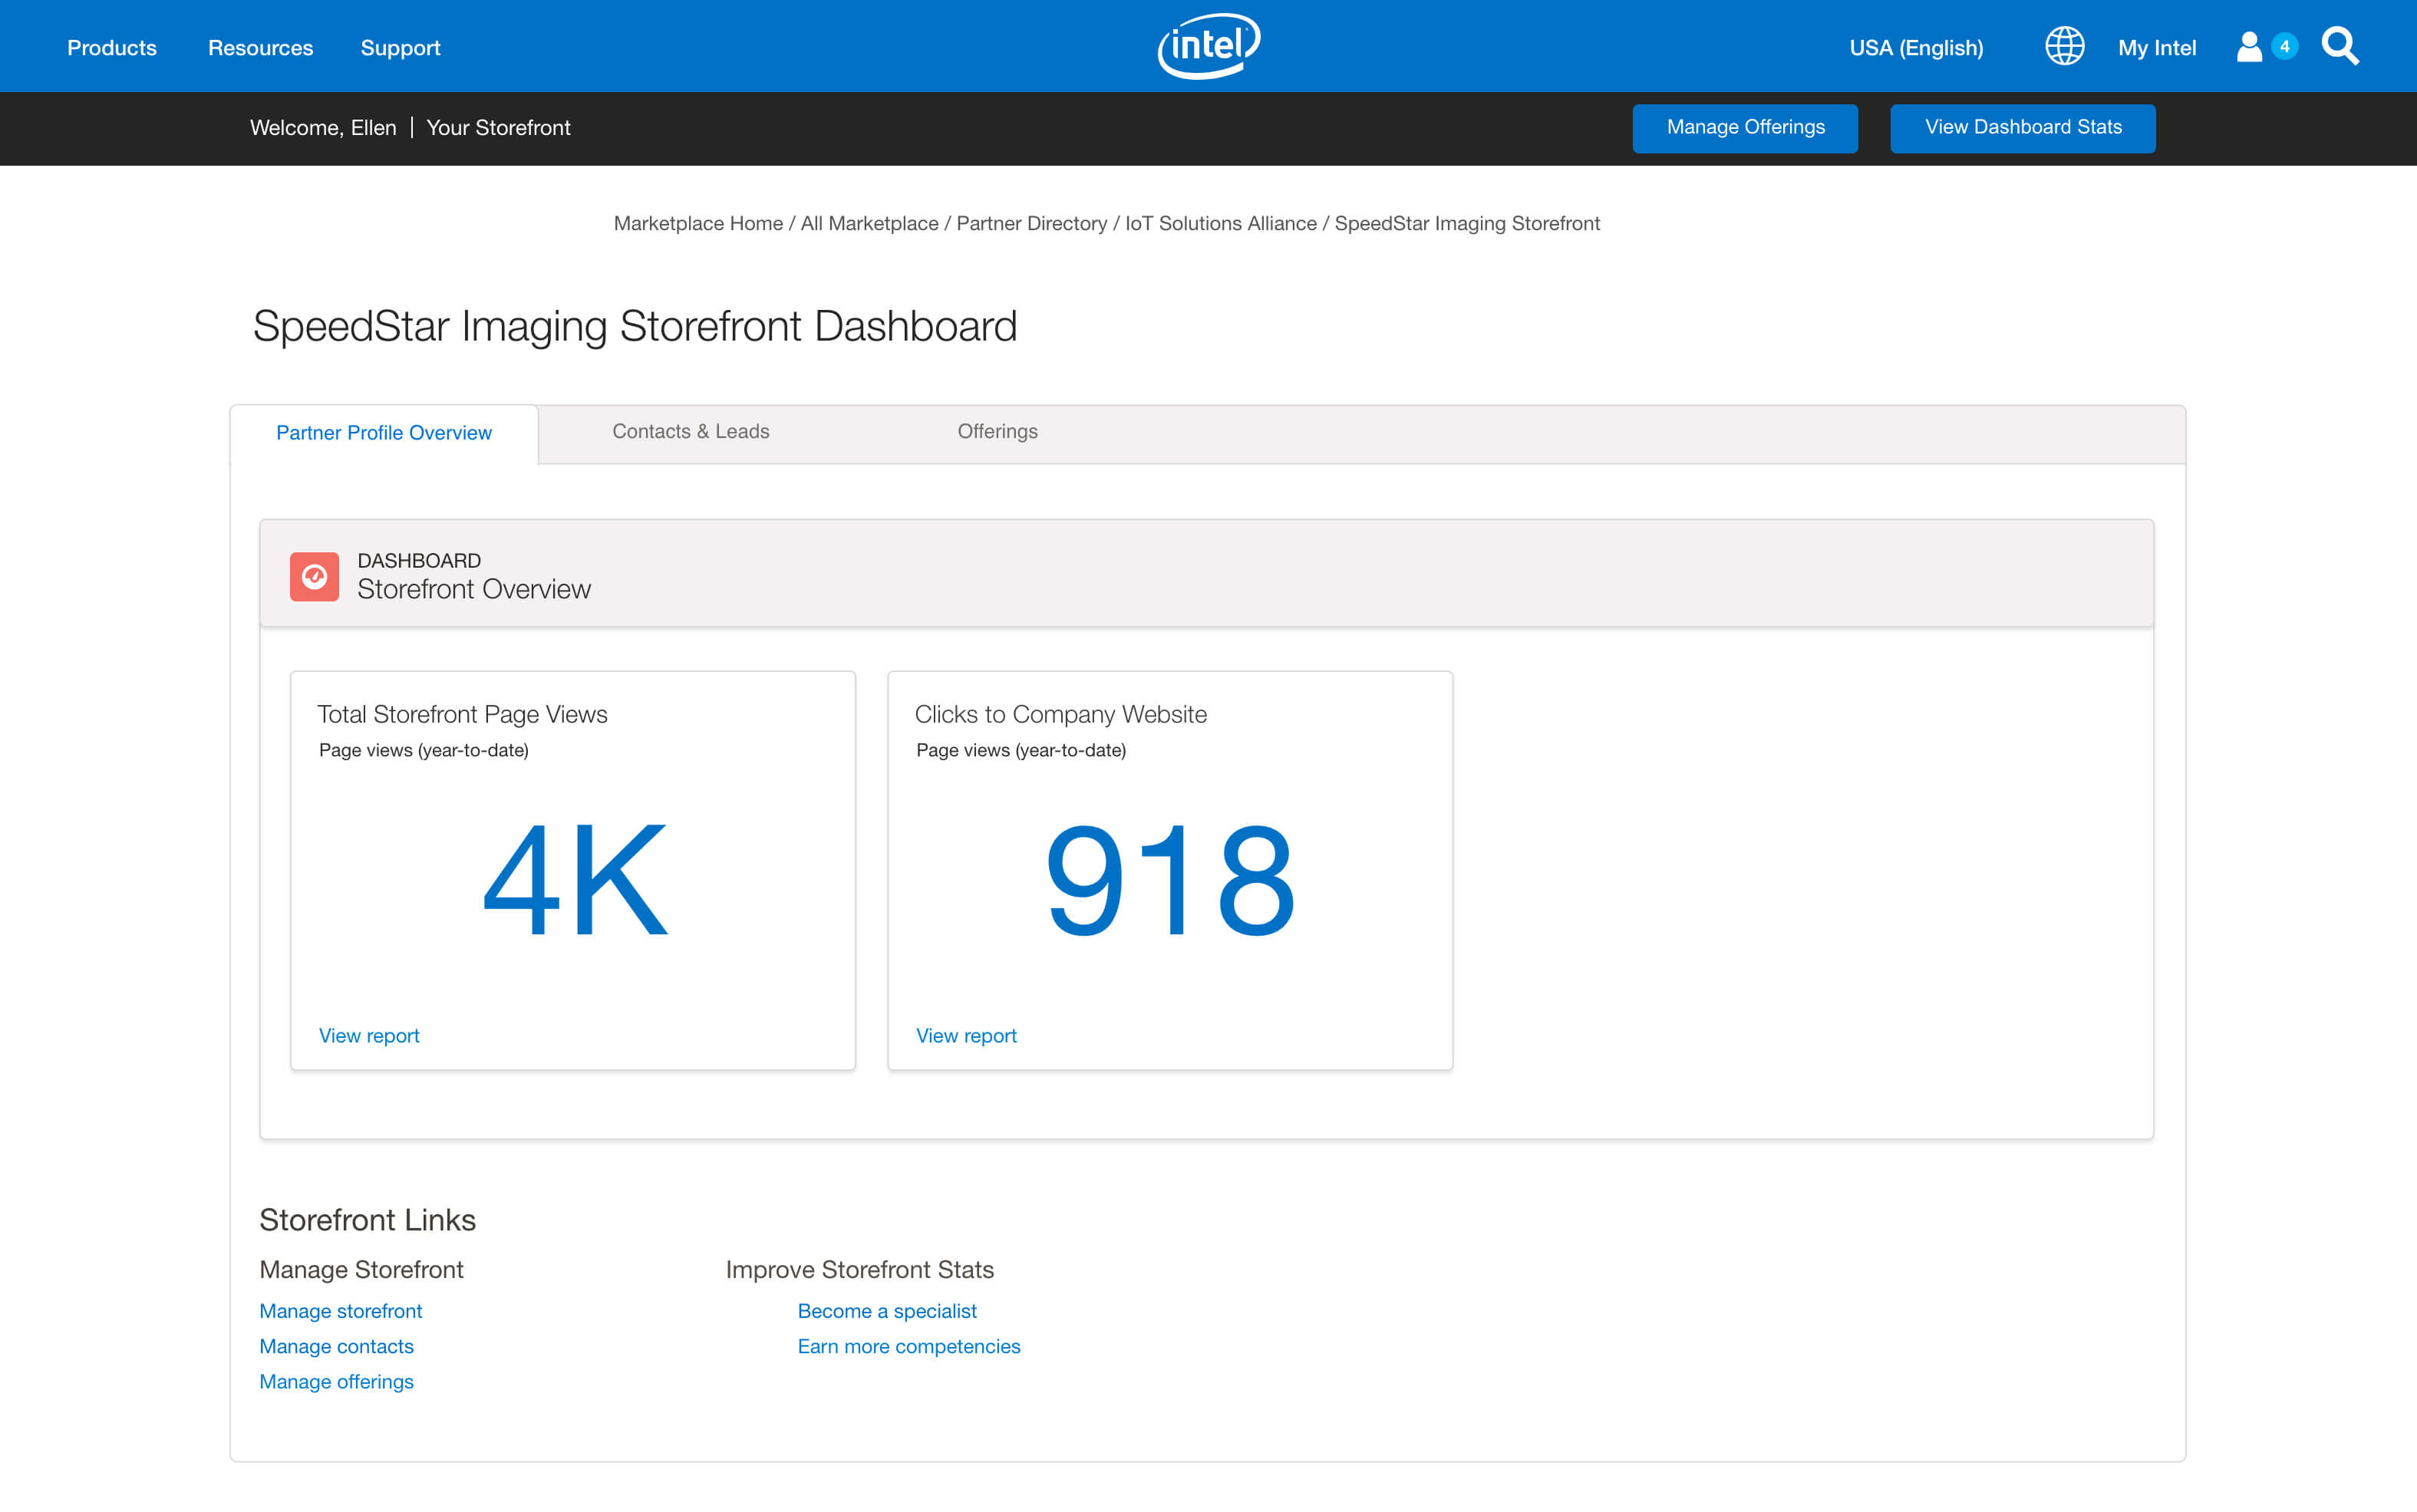The height and width of the screenshot is (1512, 2417).
Task: Navigate to All Marketplace breadcrumb
Action: (x=870, y=224)
